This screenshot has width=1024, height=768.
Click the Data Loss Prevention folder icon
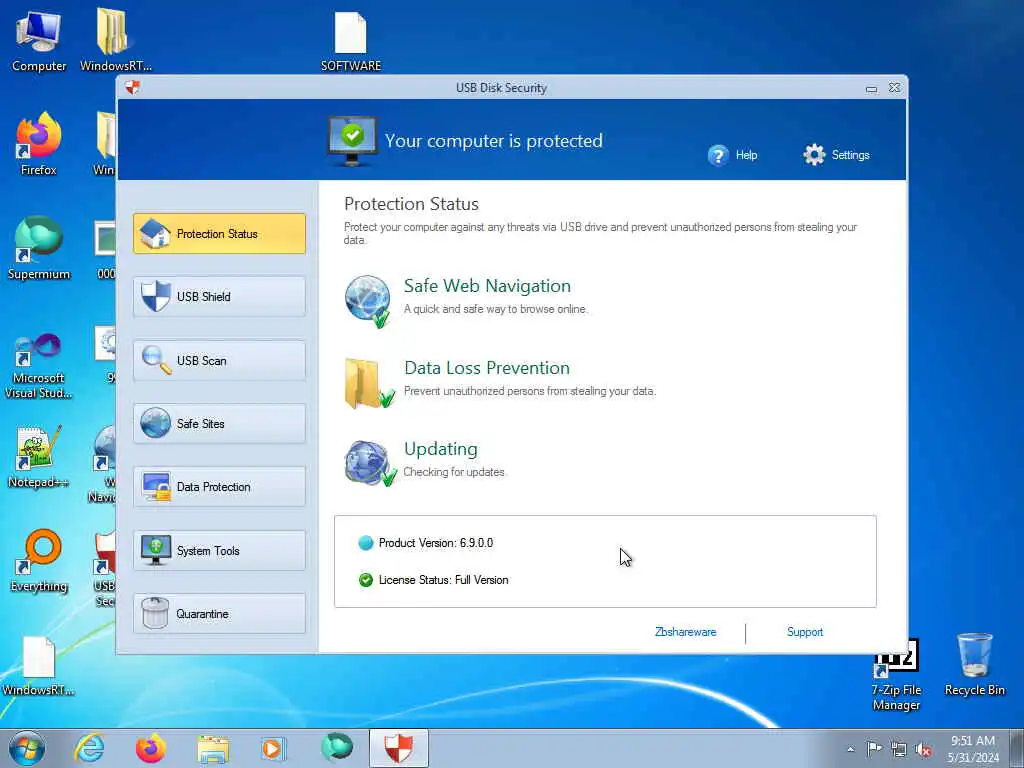click(369, 383)
